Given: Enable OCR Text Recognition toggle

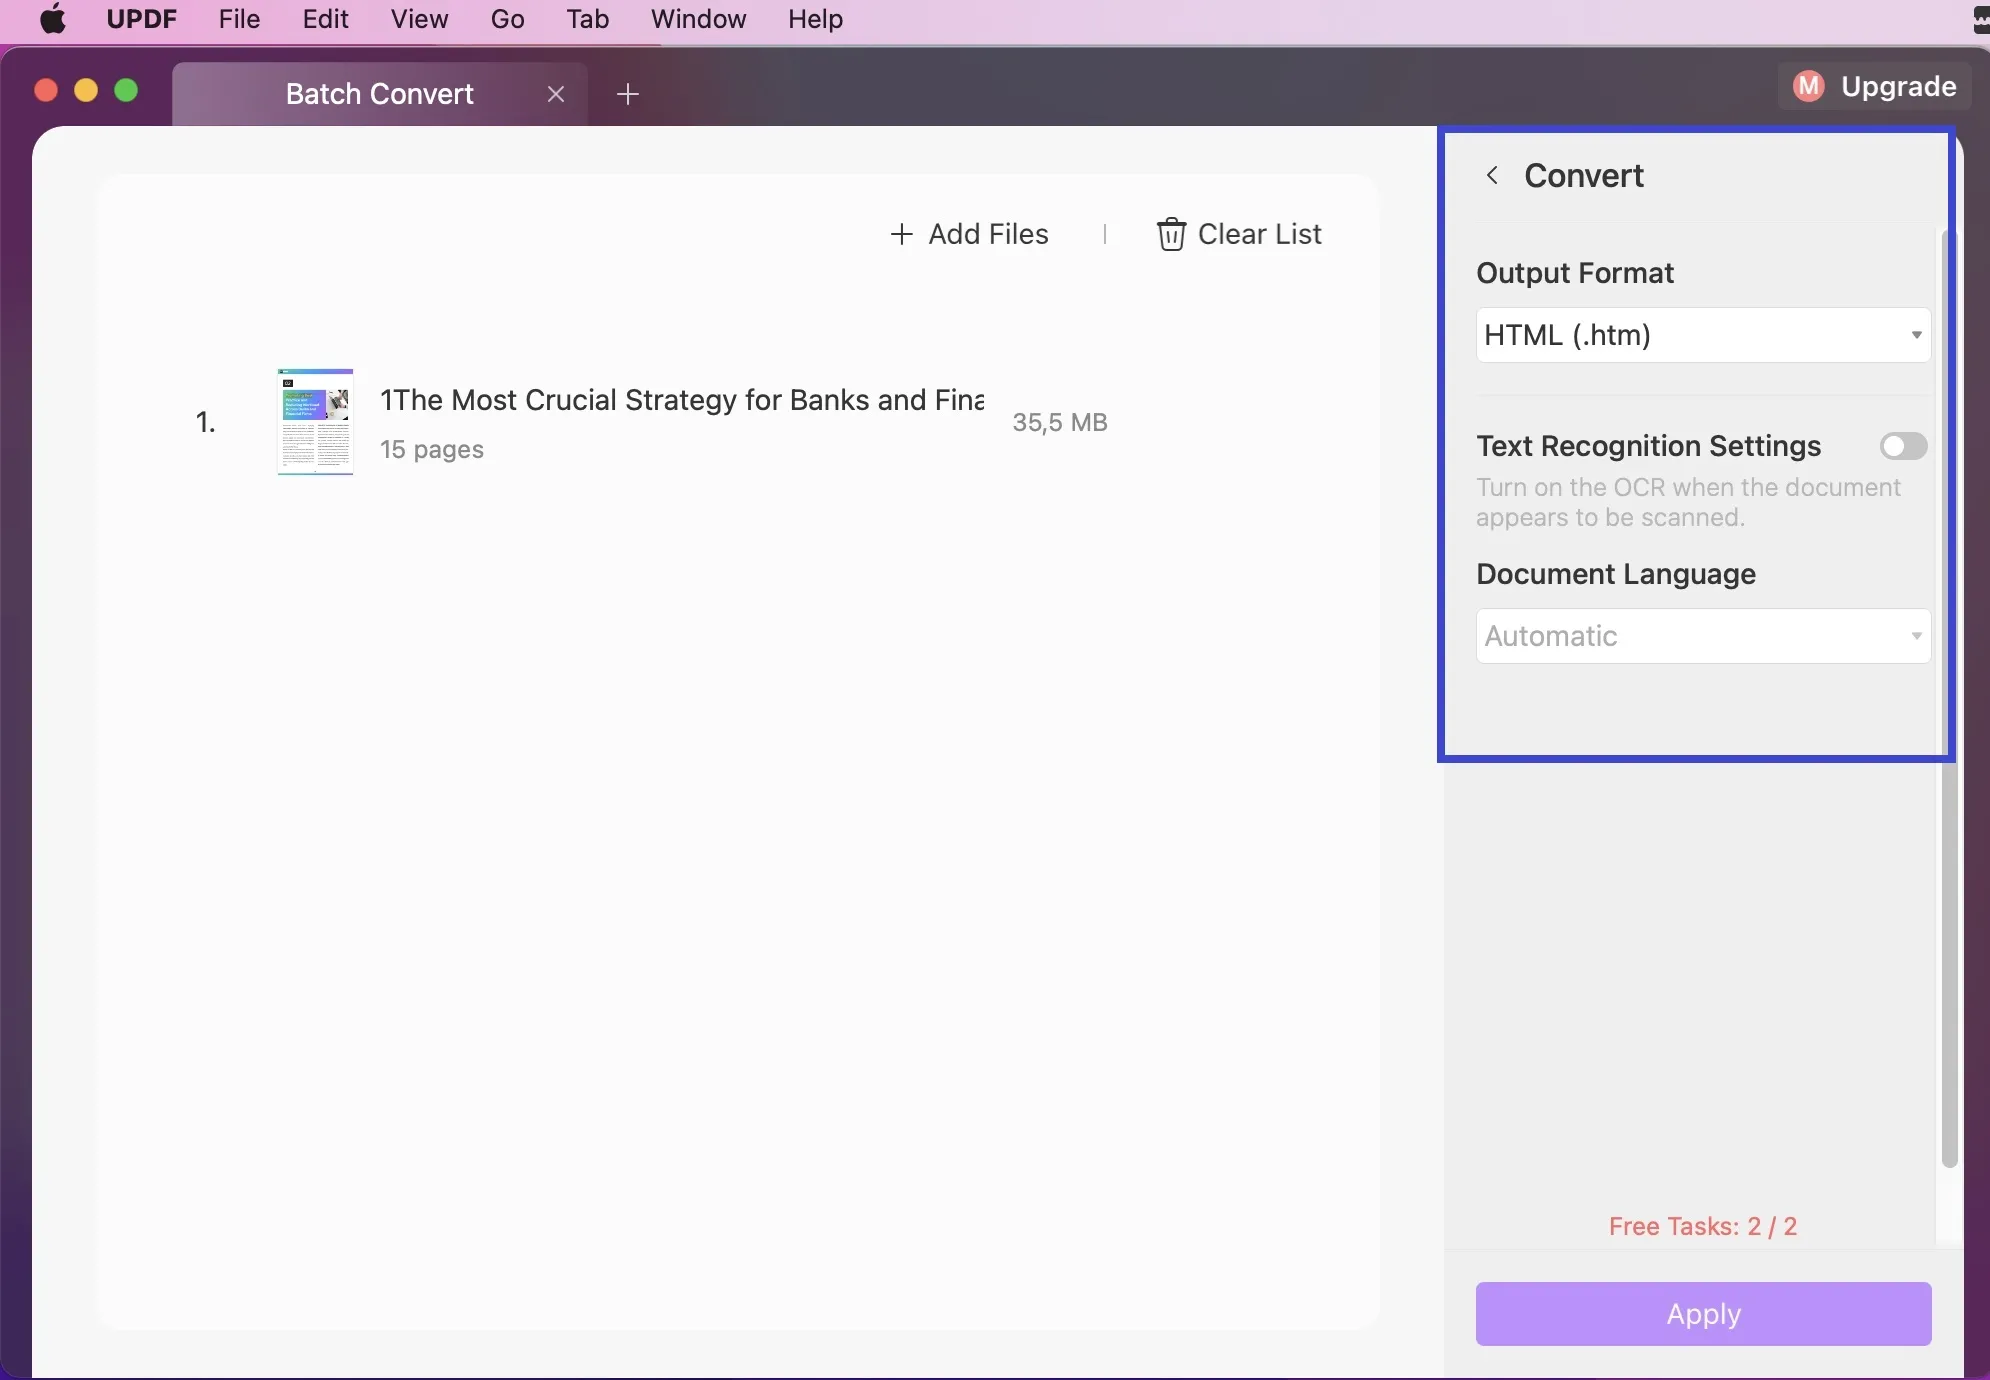Looking at the screenshot, I should pos(1902,444).
